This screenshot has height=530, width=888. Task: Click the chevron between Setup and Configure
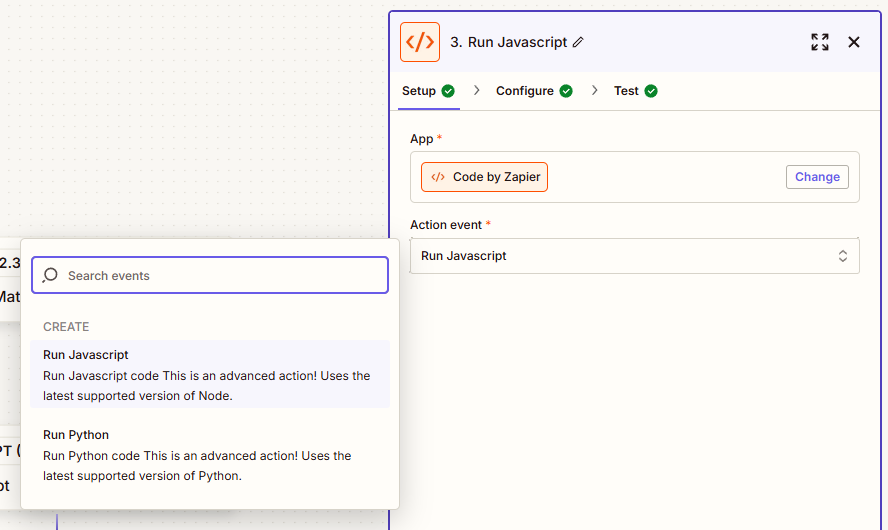(476, 91)
